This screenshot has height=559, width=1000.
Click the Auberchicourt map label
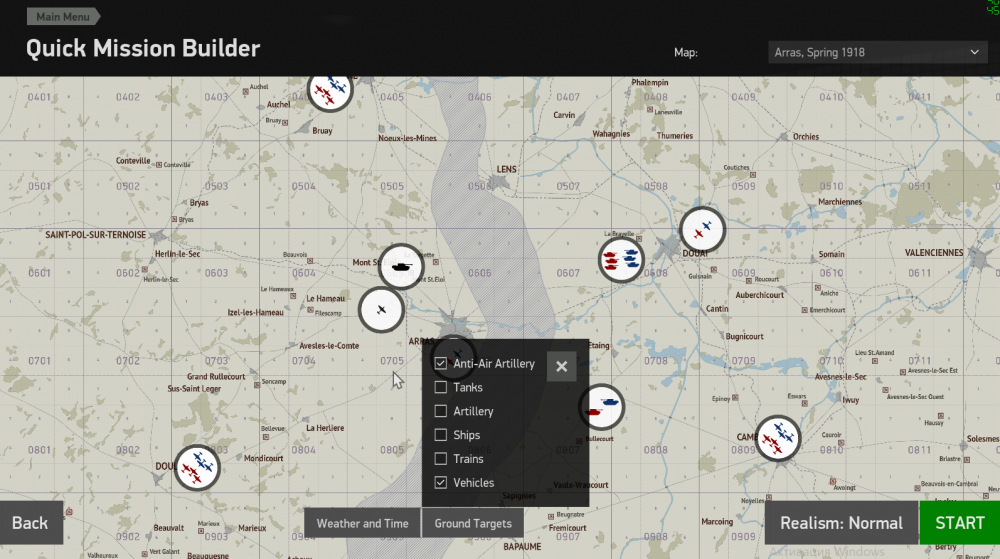(x=760, y=295)
